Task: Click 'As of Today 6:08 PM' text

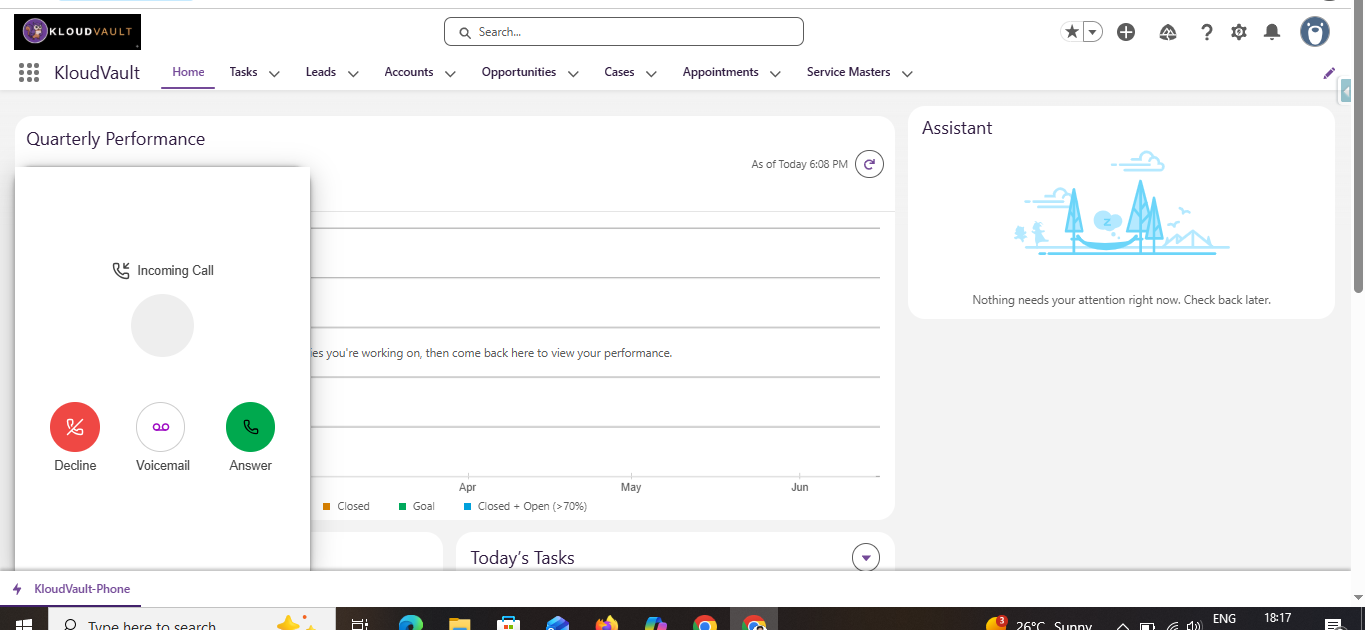Action: click(799, 164)
